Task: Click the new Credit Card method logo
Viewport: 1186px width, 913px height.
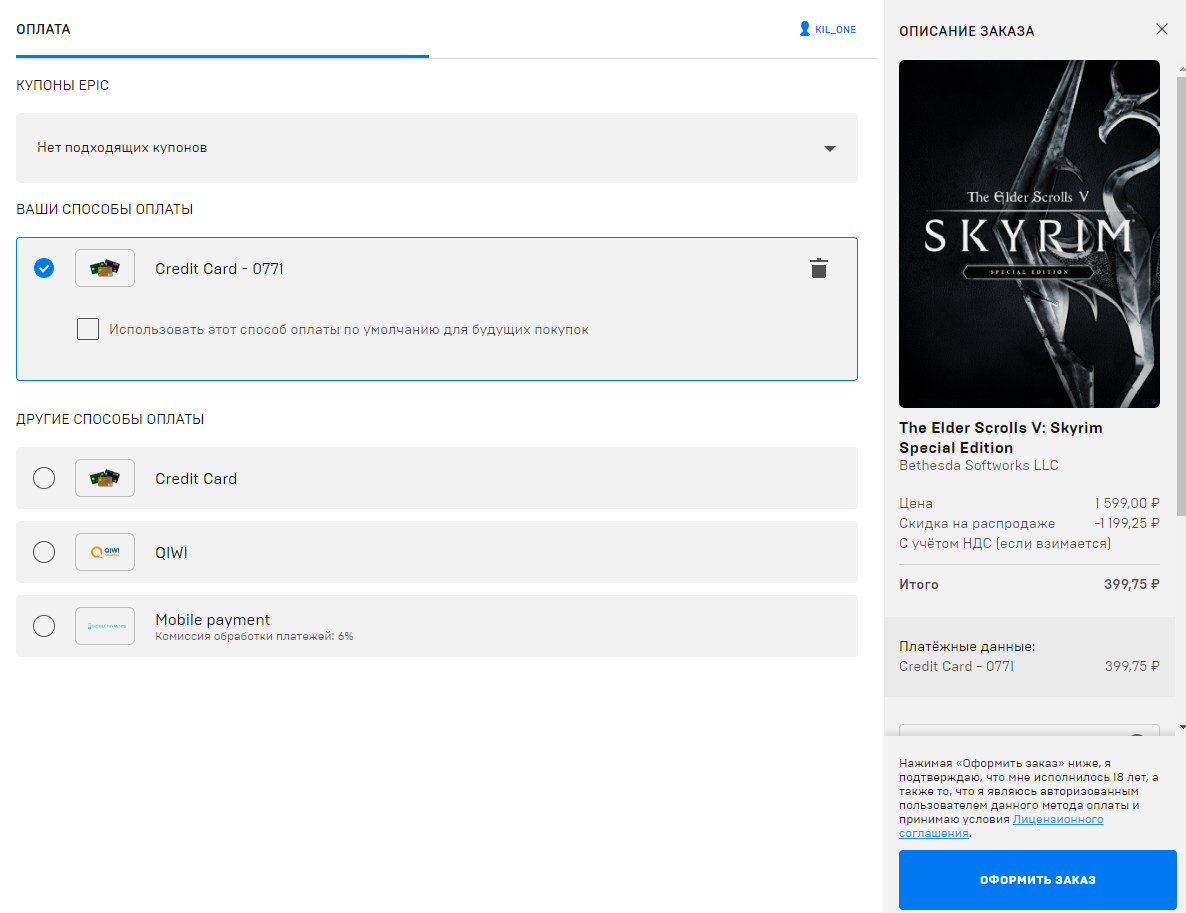Action: tap(105, 478)
